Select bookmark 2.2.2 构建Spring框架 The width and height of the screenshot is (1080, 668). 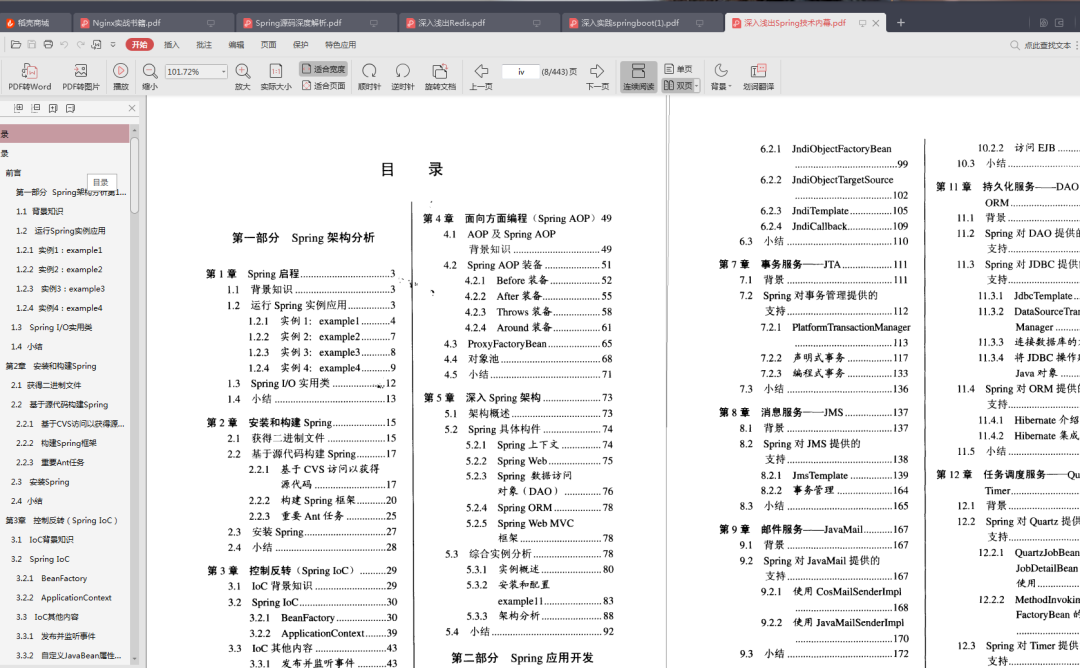56,443
